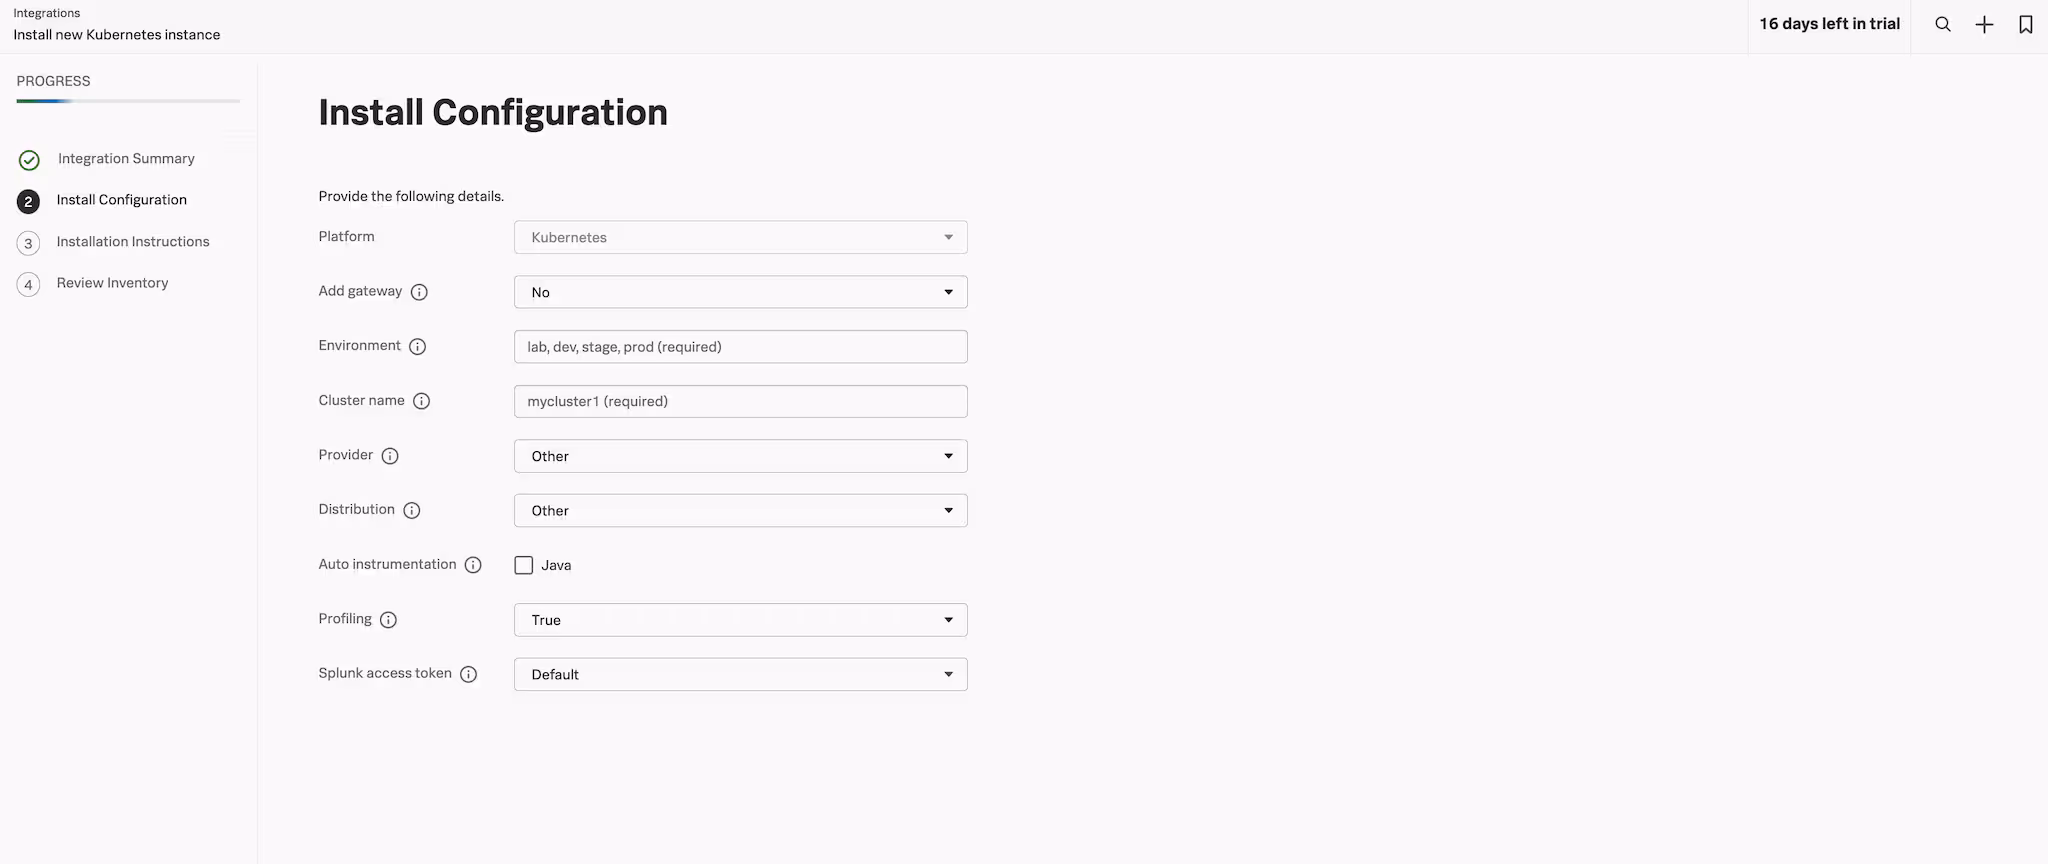Click the plus create icon
Image resolution: width=2048 pixels, height=864 pixels.
(x=1985, y=25)
